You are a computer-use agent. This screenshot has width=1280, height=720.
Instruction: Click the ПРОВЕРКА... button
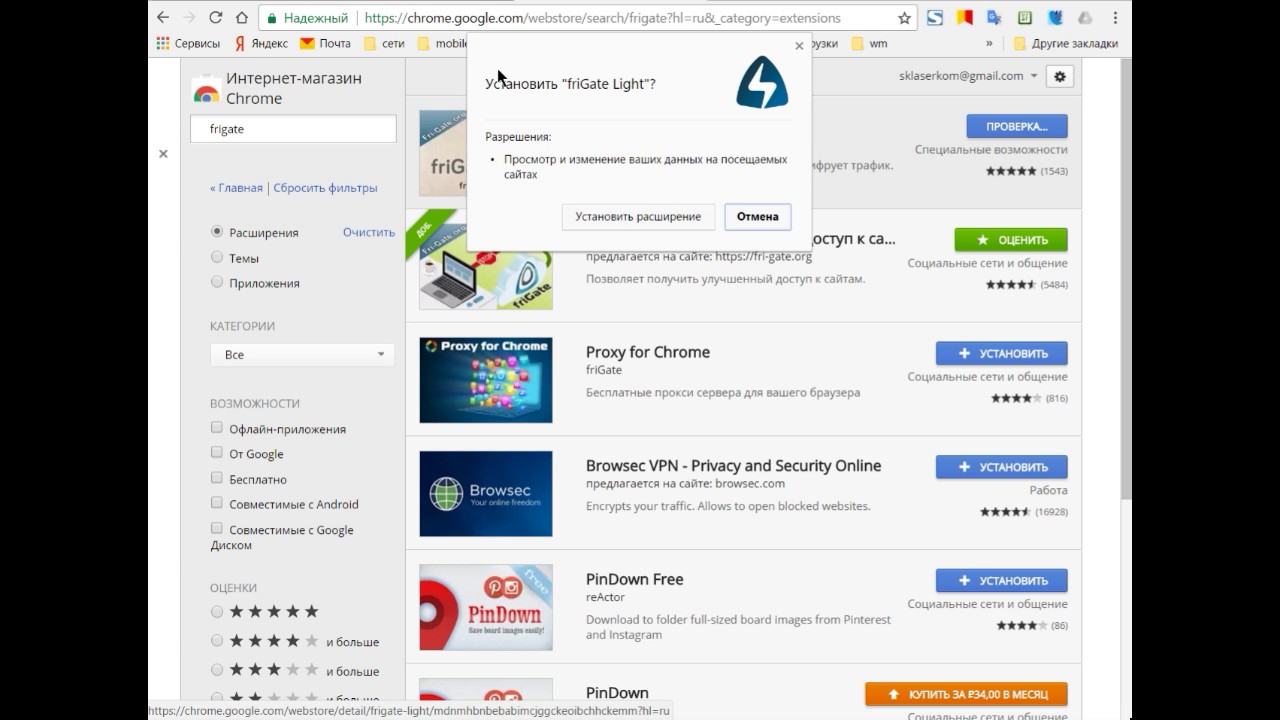[x=1017, y=126]
